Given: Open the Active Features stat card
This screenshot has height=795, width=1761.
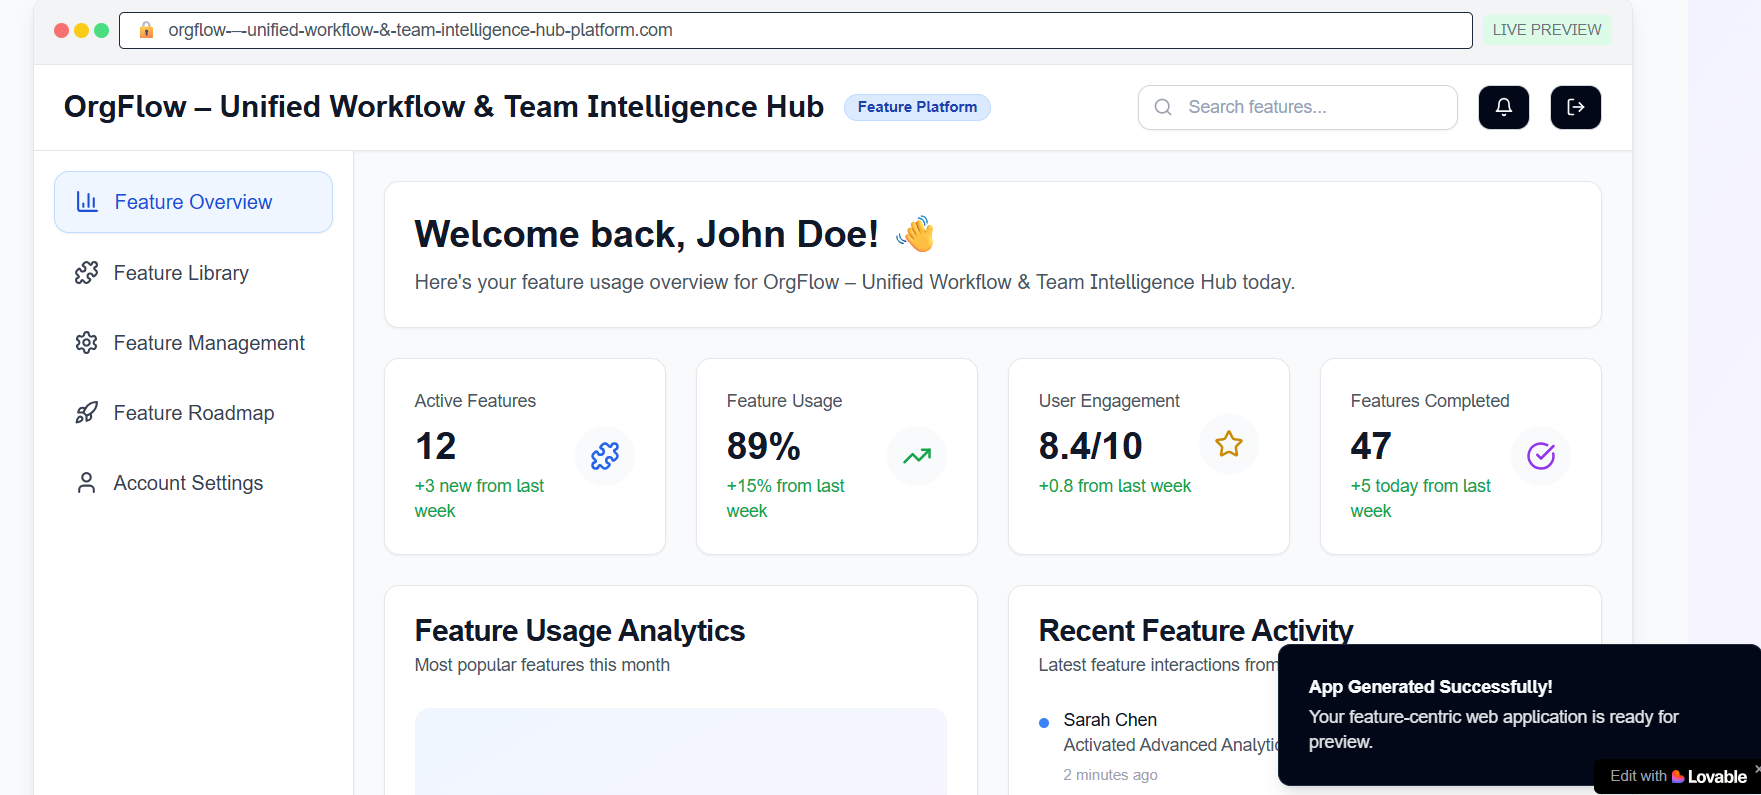Looking at the screenshot, I should pos(525,456).
